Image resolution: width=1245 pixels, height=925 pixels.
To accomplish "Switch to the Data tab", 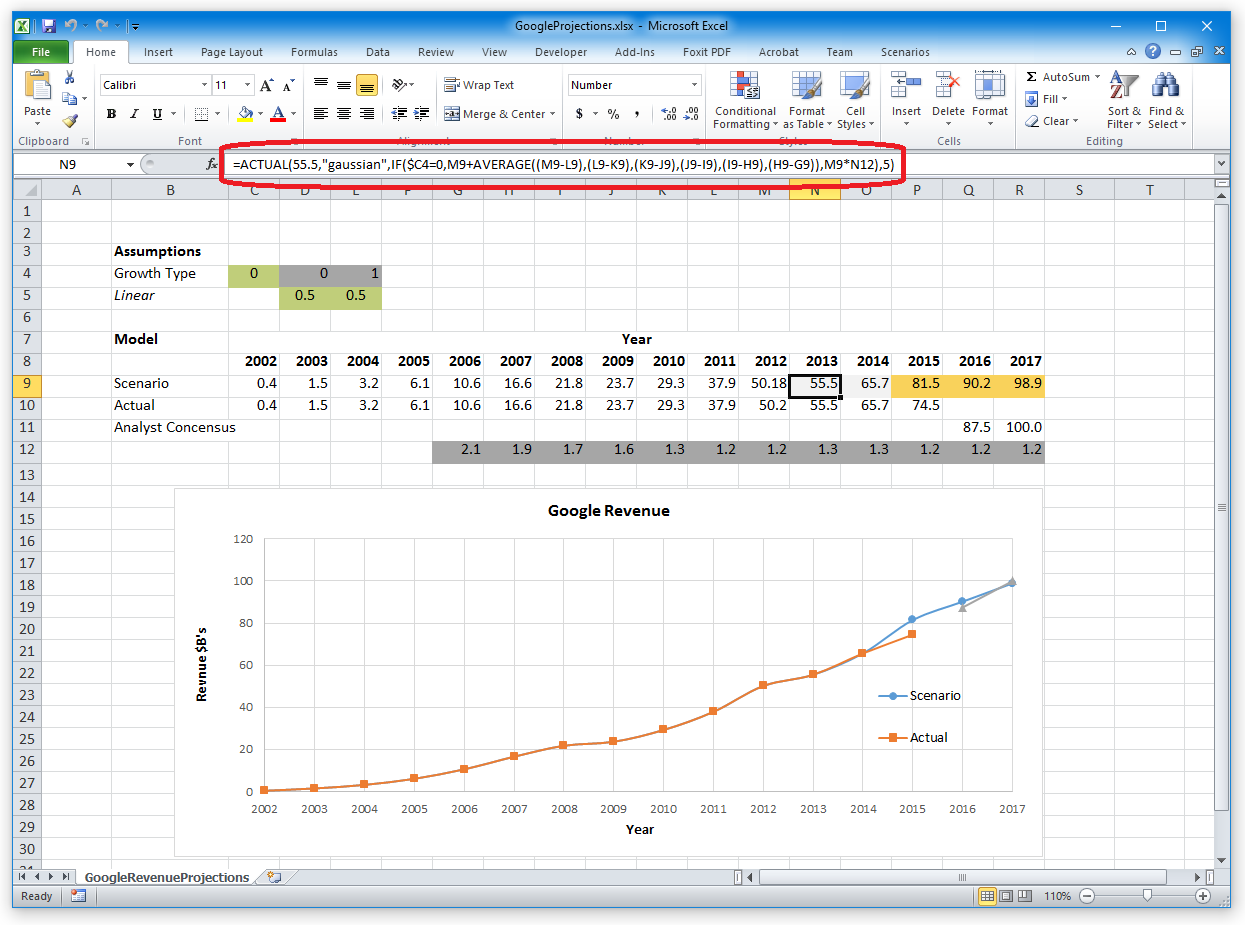I will click(x=378, y=52).
